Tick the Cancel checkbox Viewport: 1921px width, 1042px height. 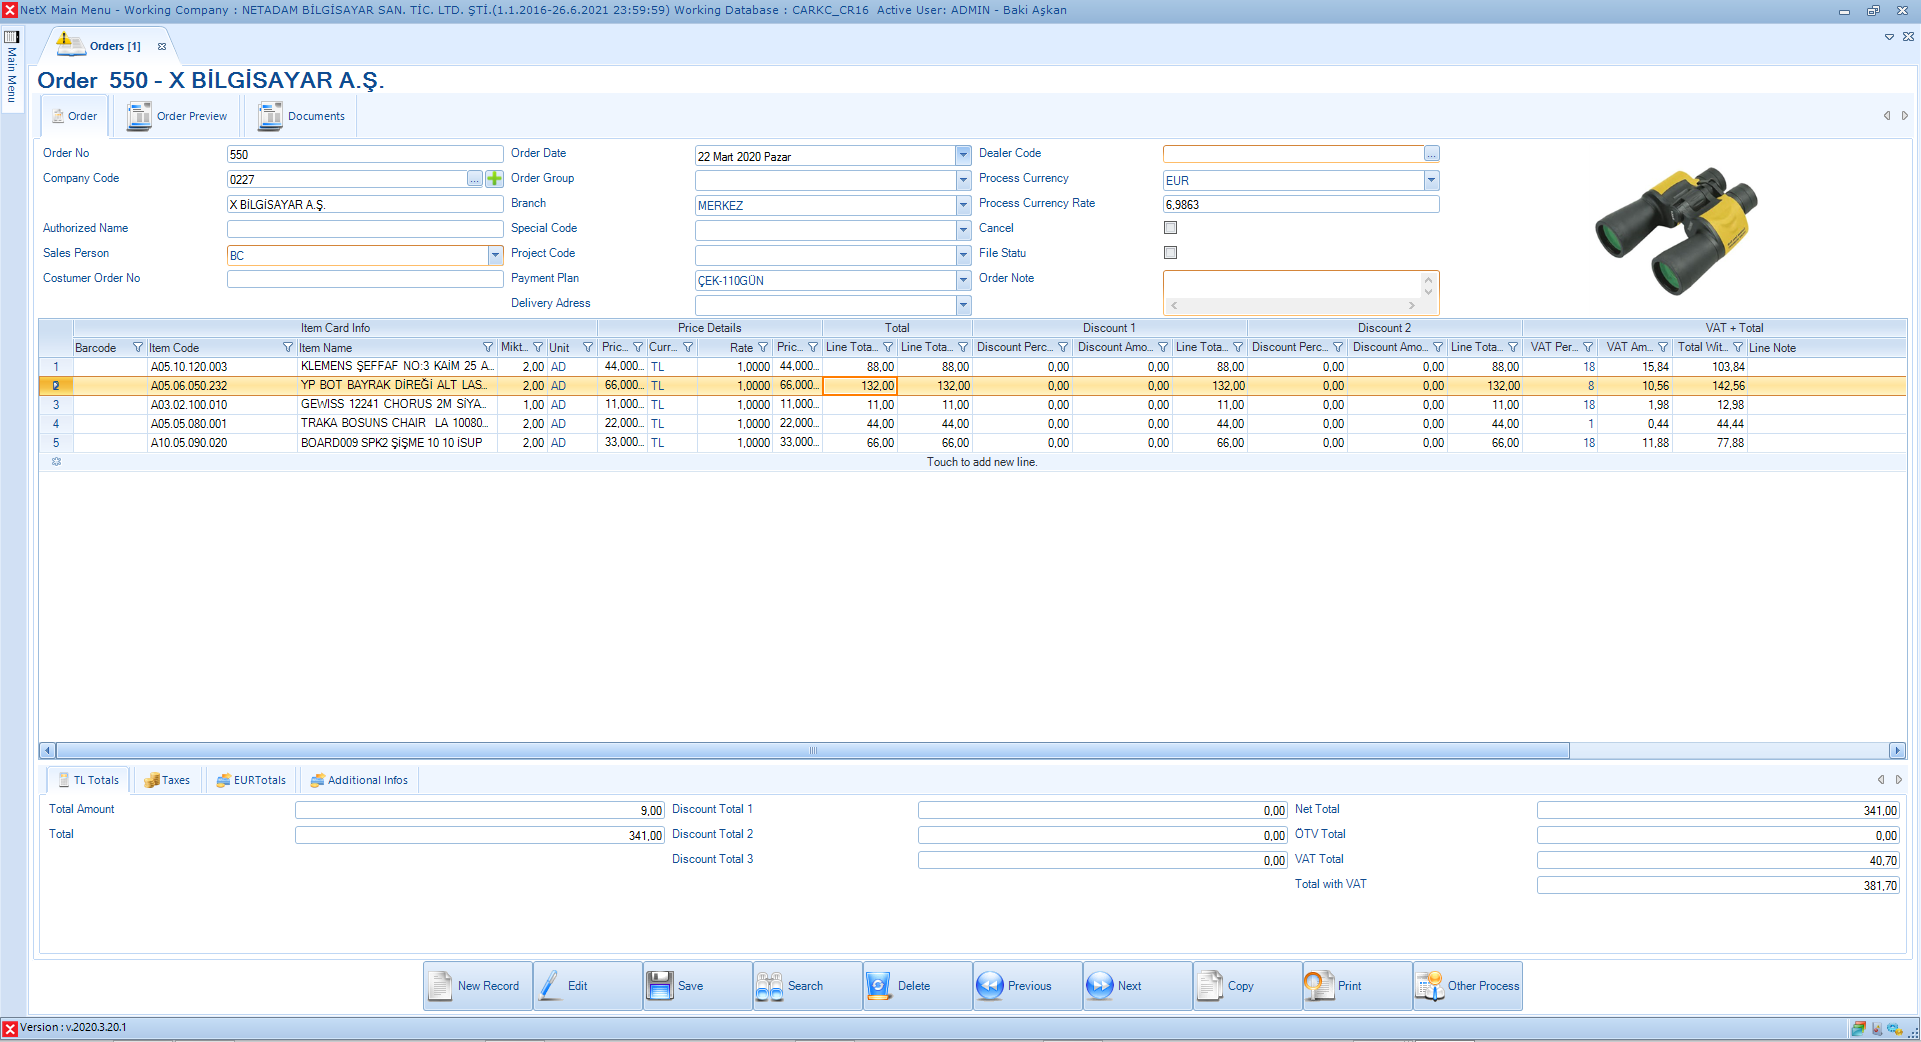coord(1170,228)
